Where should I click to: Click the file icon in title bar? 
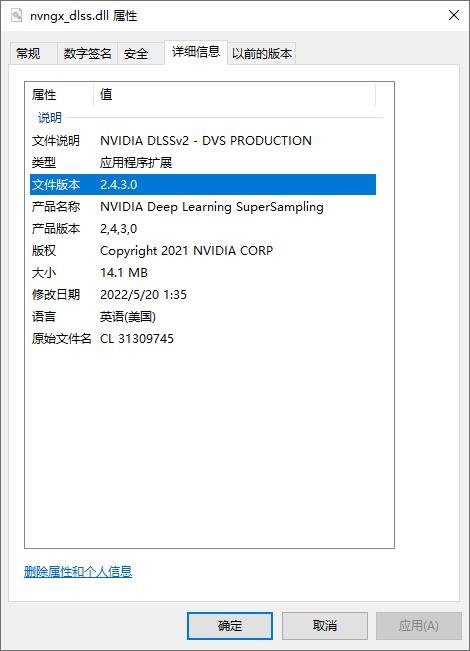click(17, 16)
